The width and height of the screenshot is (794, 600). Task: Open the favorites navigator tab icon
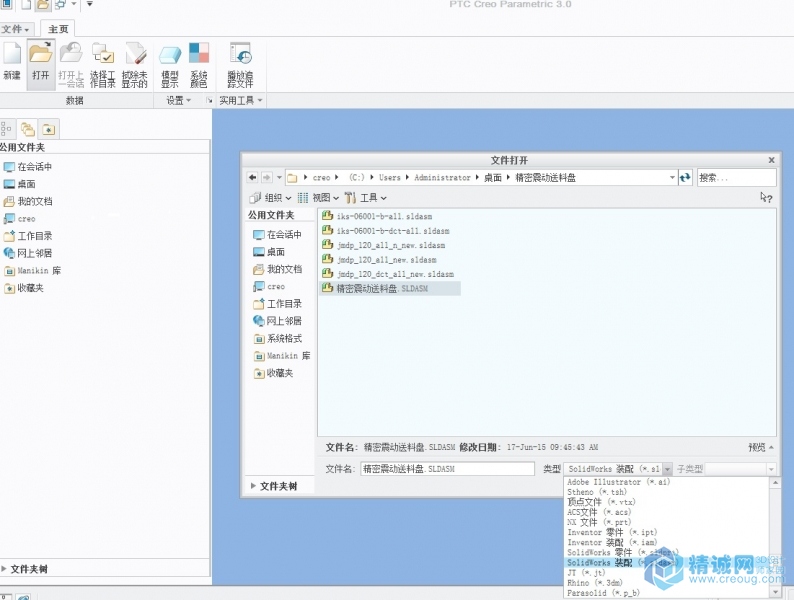tap(49, 130)
